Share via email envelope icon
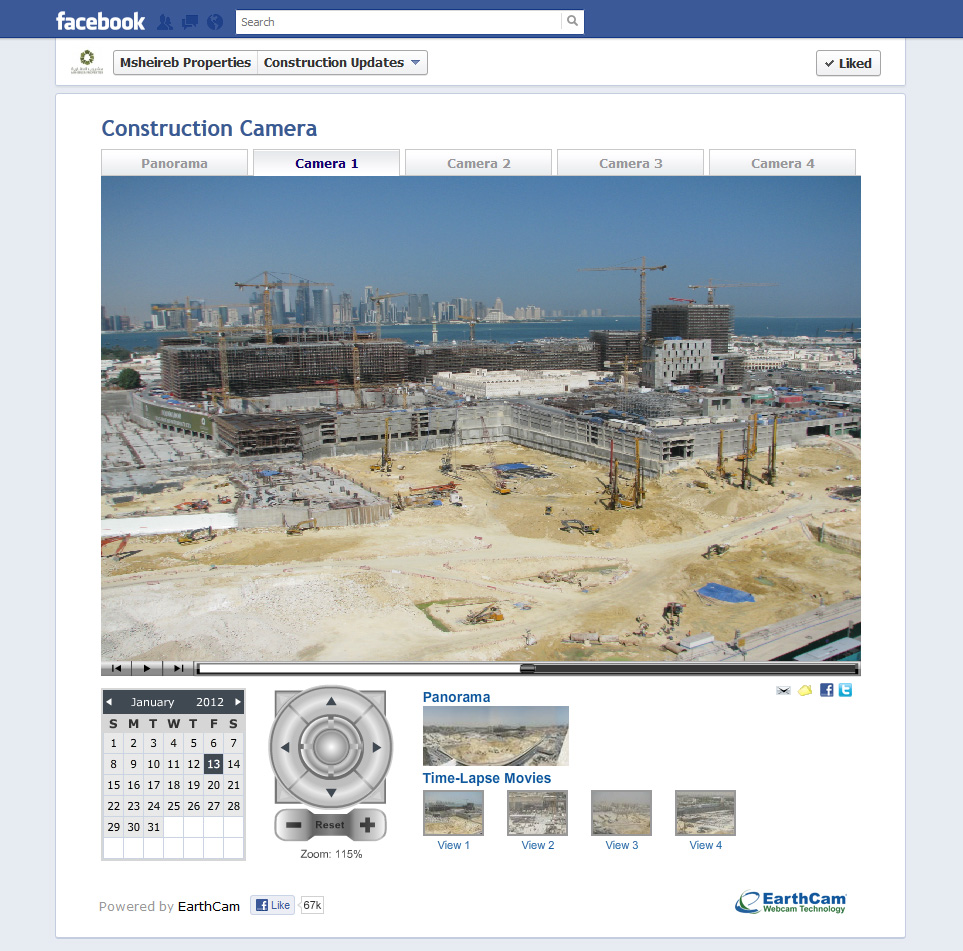The image size is (963, 951). click(x=783, y=691)
